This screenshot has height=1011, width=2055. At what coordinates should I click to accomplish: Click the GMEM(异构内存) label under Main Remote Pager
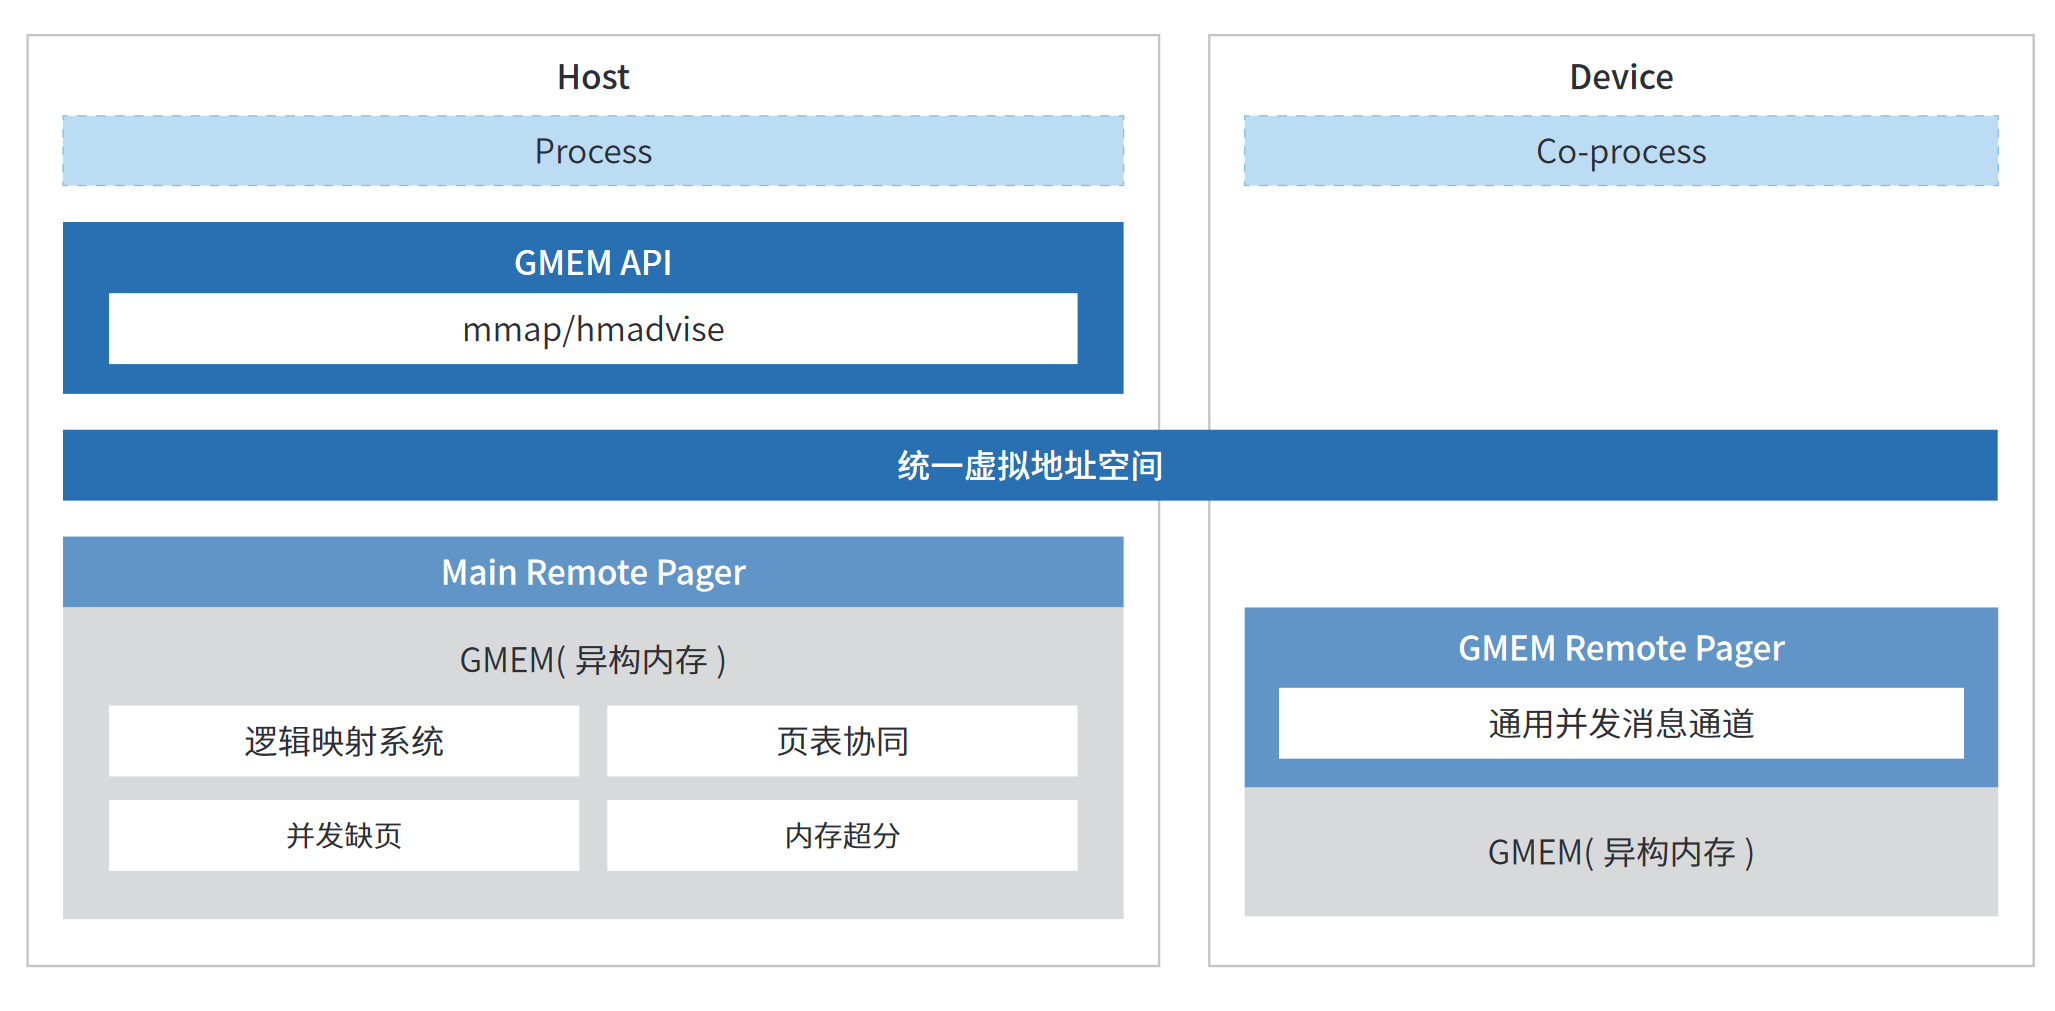[594, 659]
